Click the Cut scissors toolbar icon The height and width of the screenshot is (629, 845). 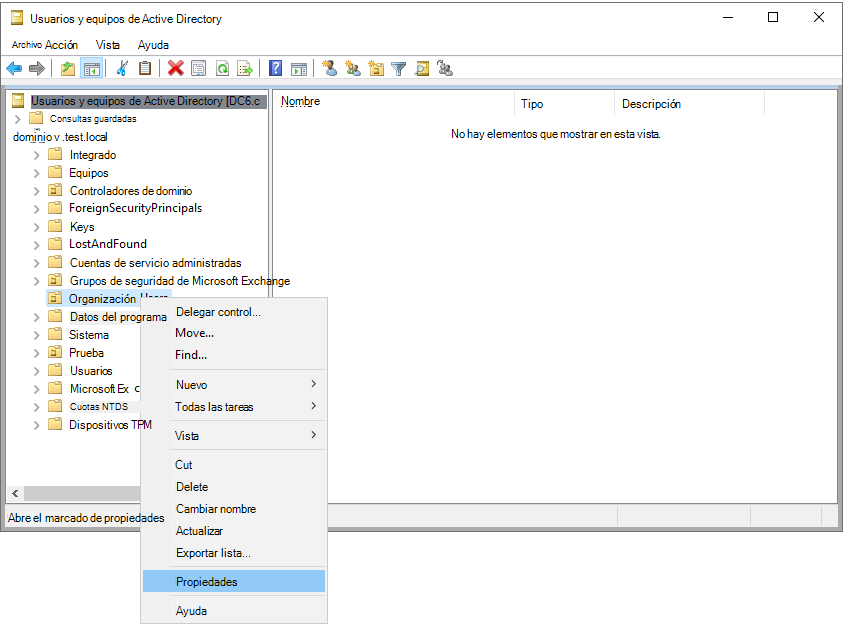(x=122, y=68)
